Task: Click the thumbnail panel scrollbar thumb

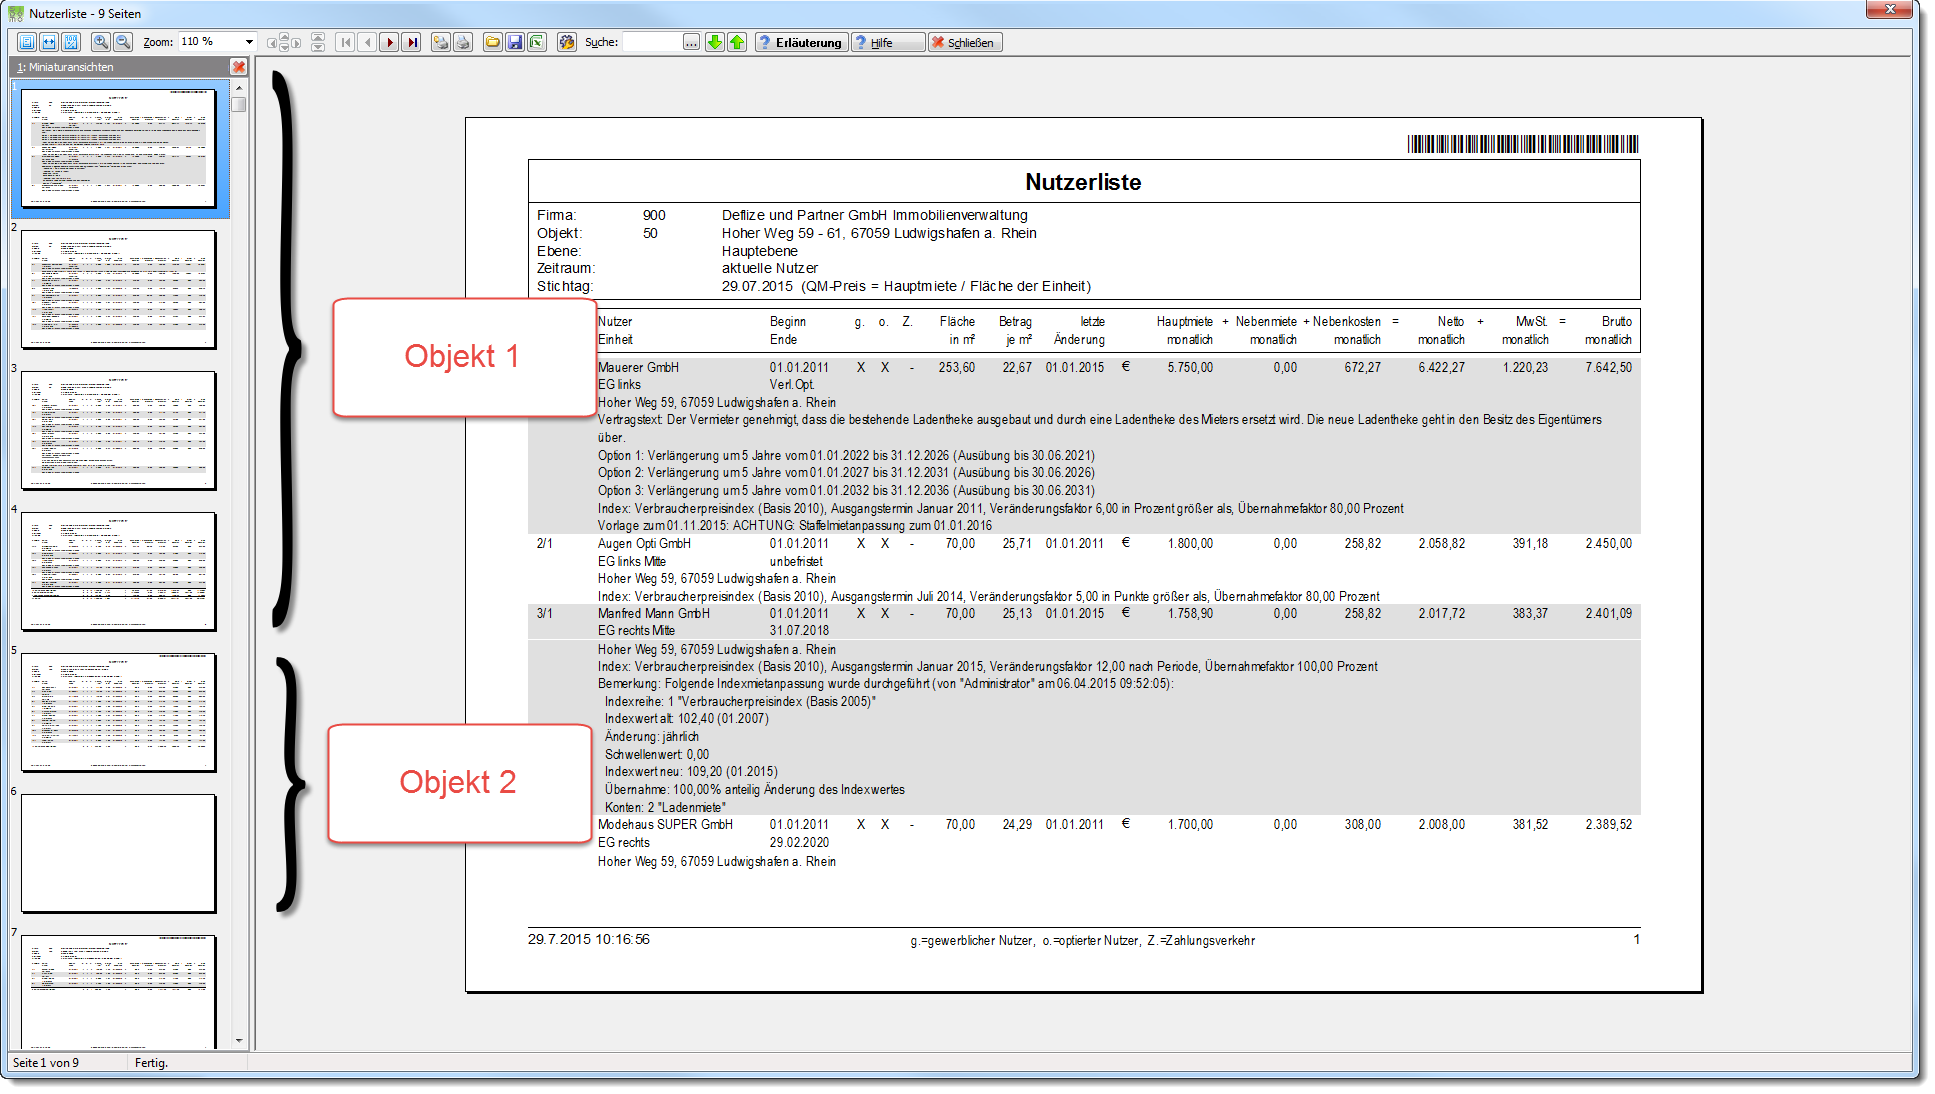Action: click(x=239, y=104)
